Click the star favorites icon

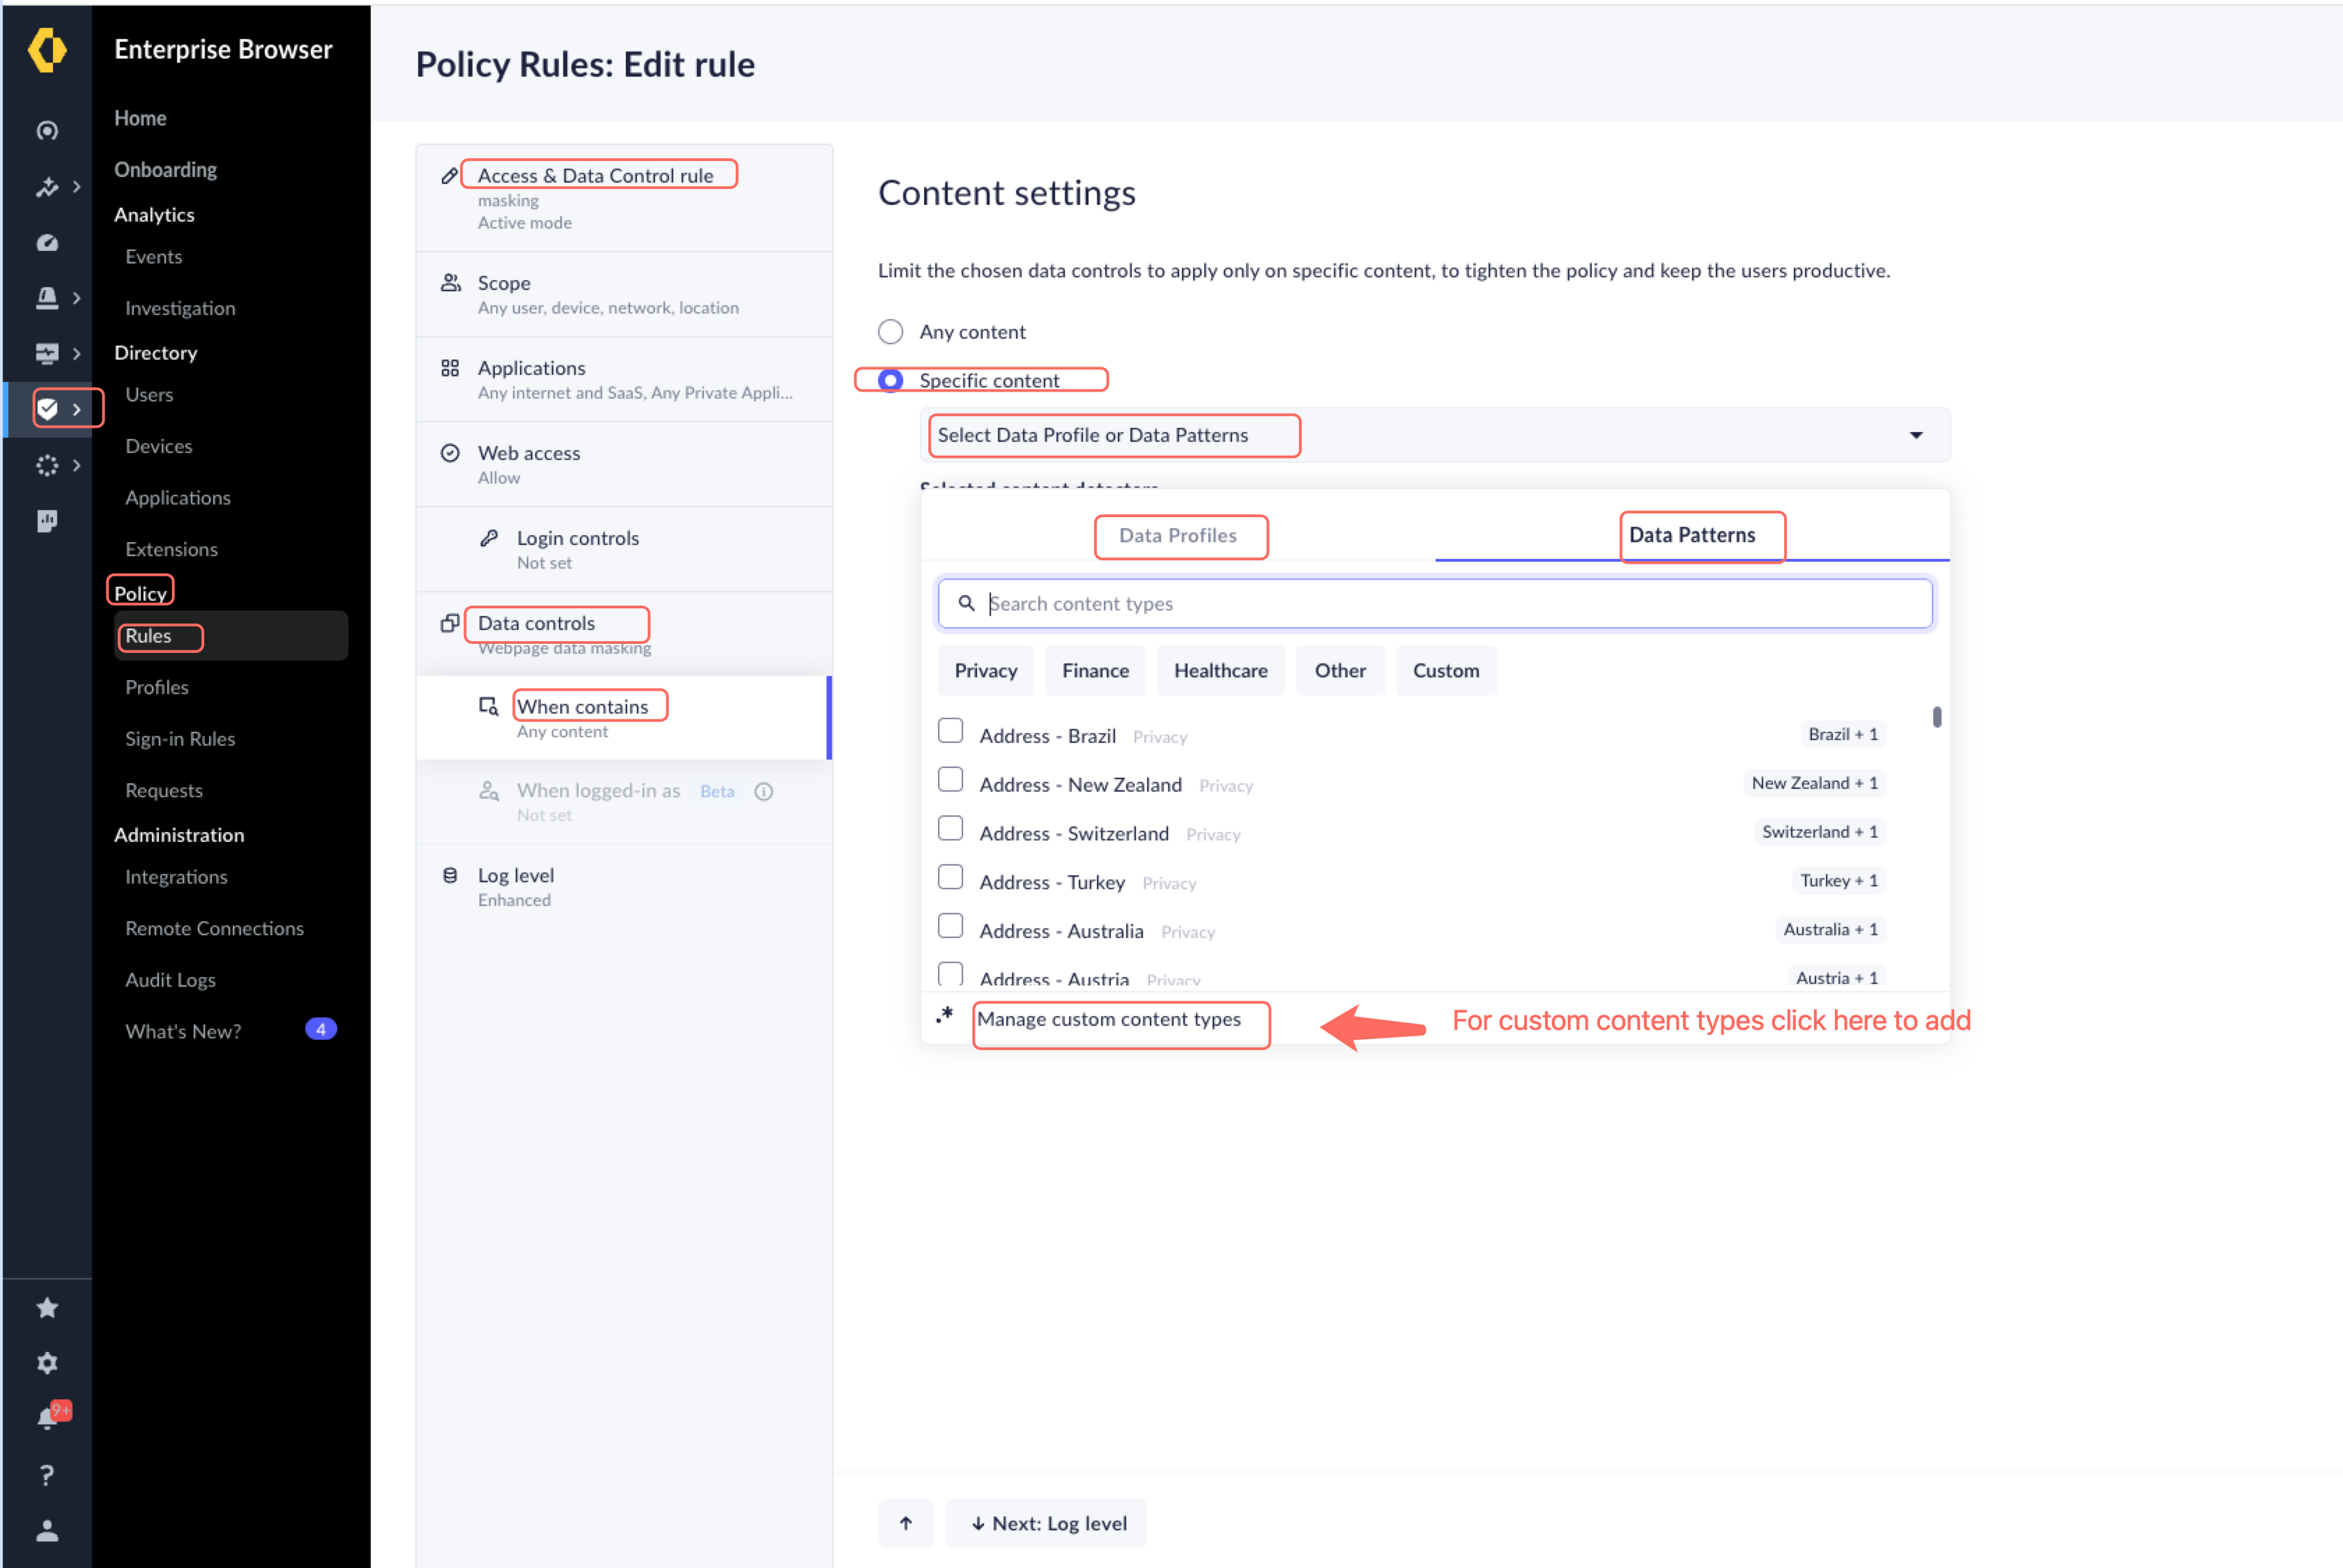[47, 1307]
